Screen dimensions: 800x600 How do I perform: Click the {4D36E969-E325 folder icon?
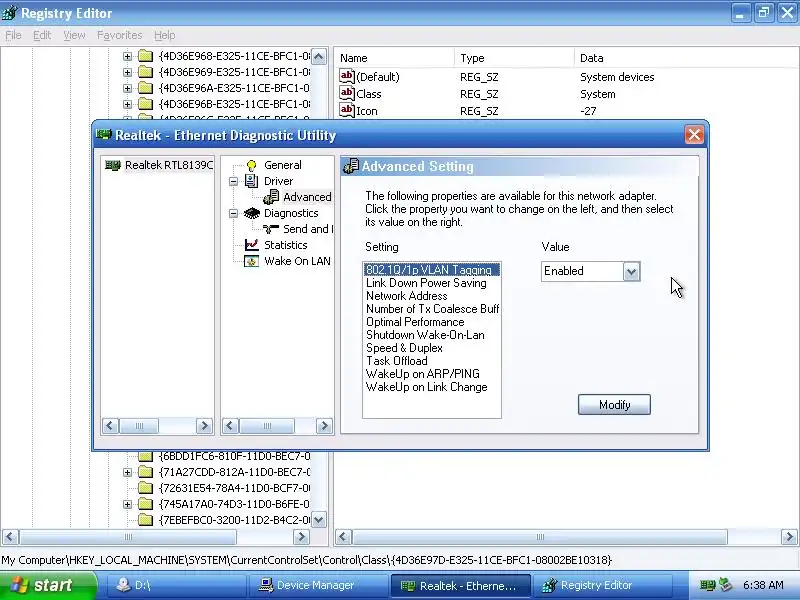[x=146, y=72]
